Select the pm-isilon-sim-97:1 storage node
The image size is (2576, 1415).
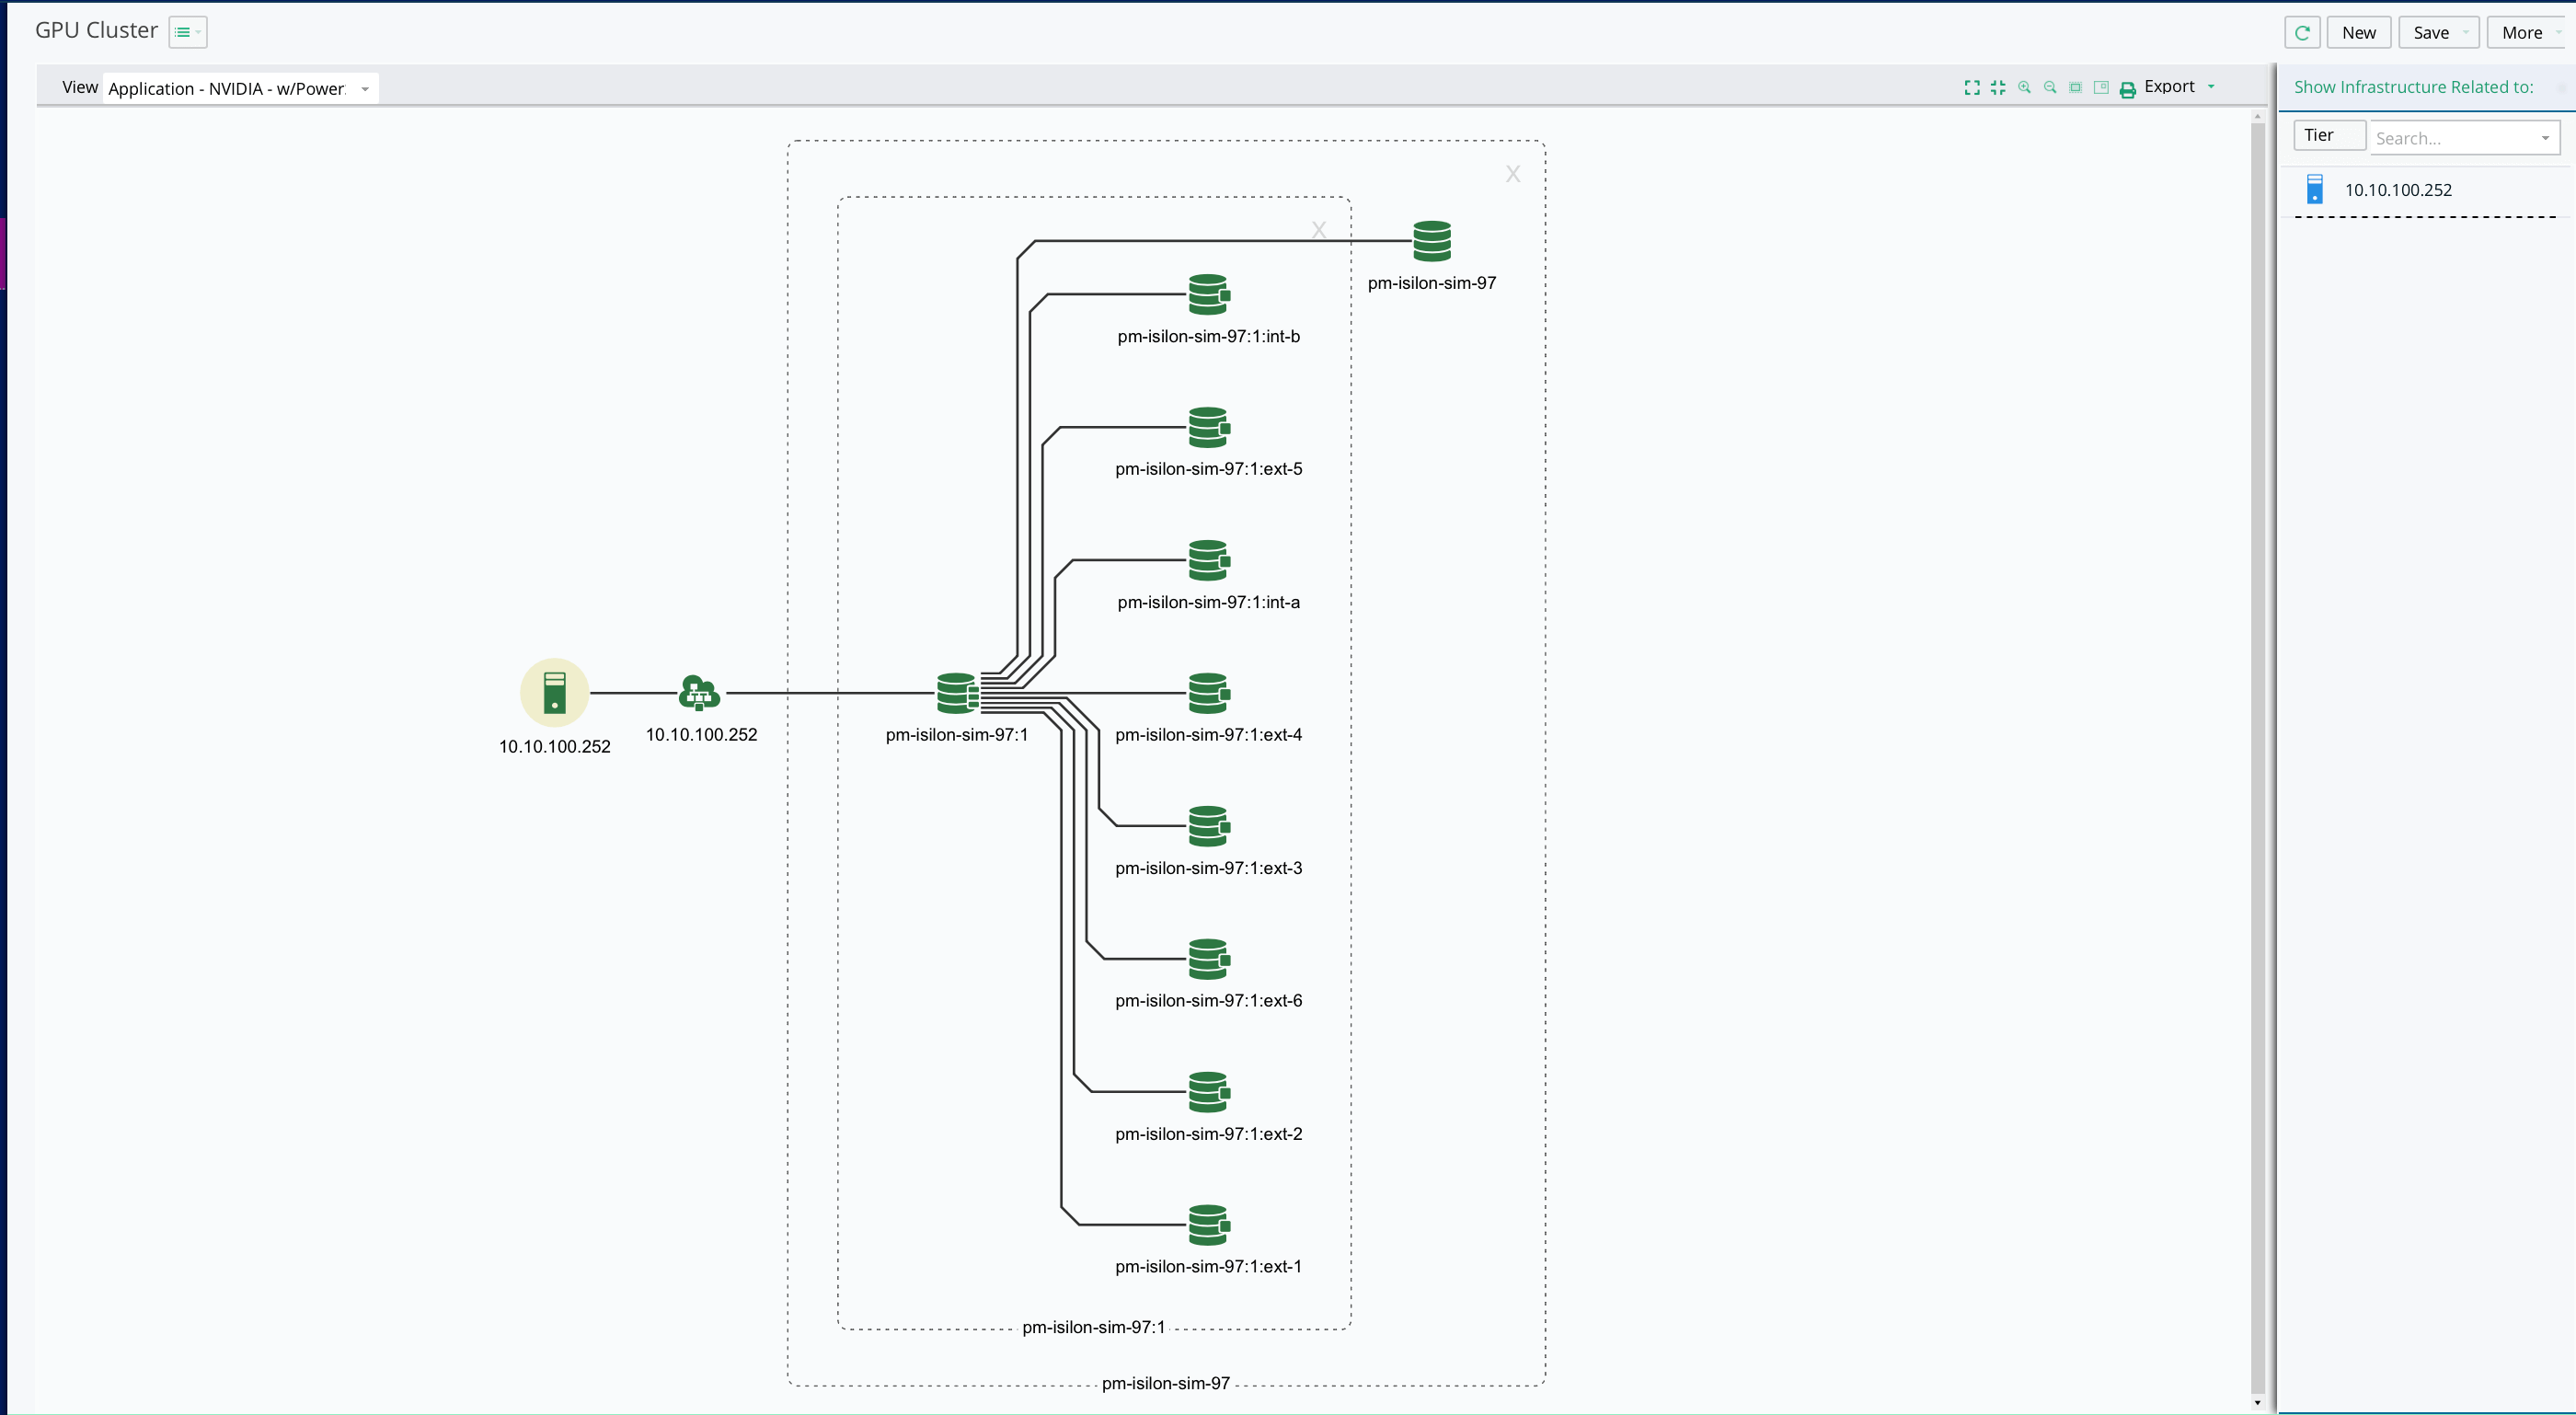point(957,692)
